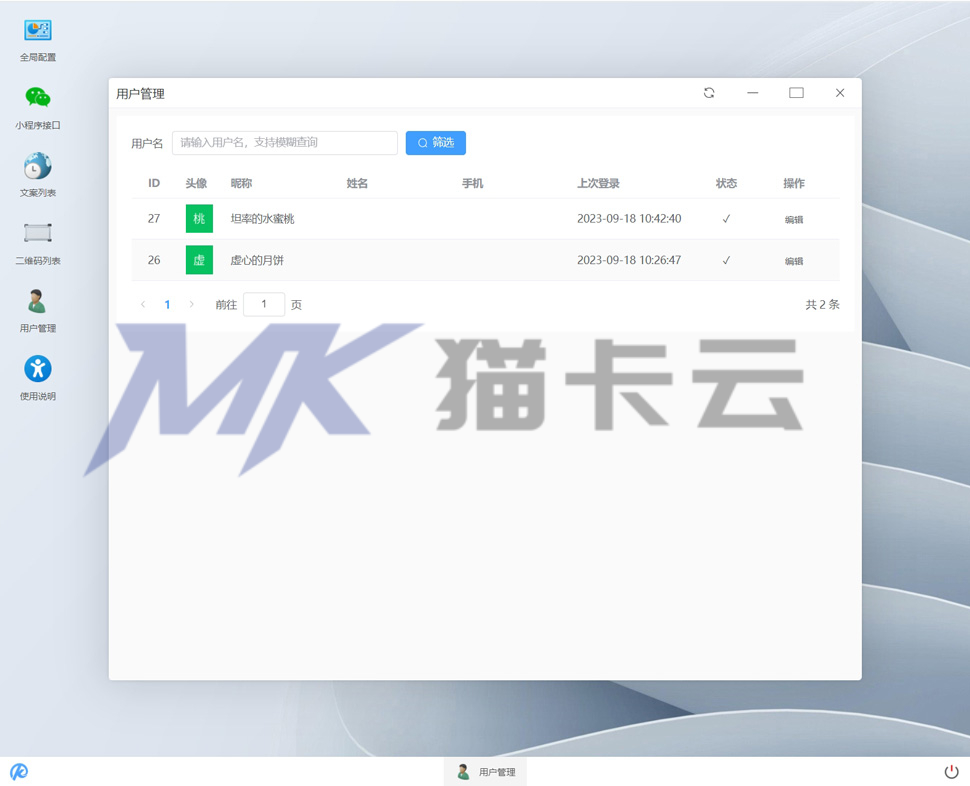Click ID cell 26

(x=154, y=260)
